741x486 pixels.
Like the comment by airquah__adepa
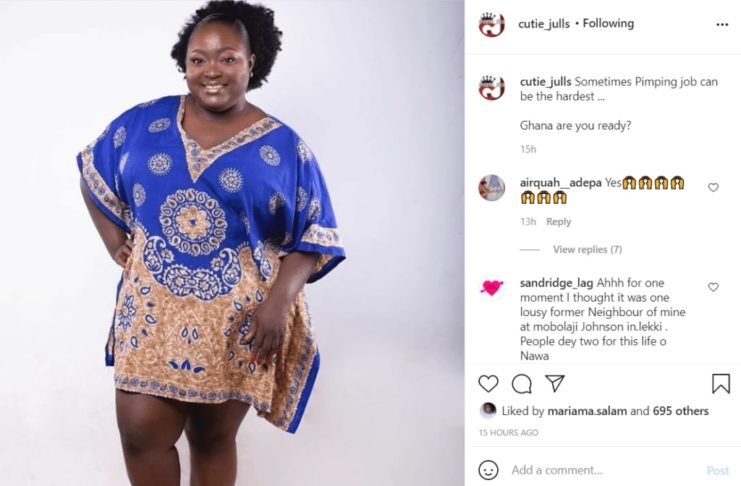click(x=713, y=188)
